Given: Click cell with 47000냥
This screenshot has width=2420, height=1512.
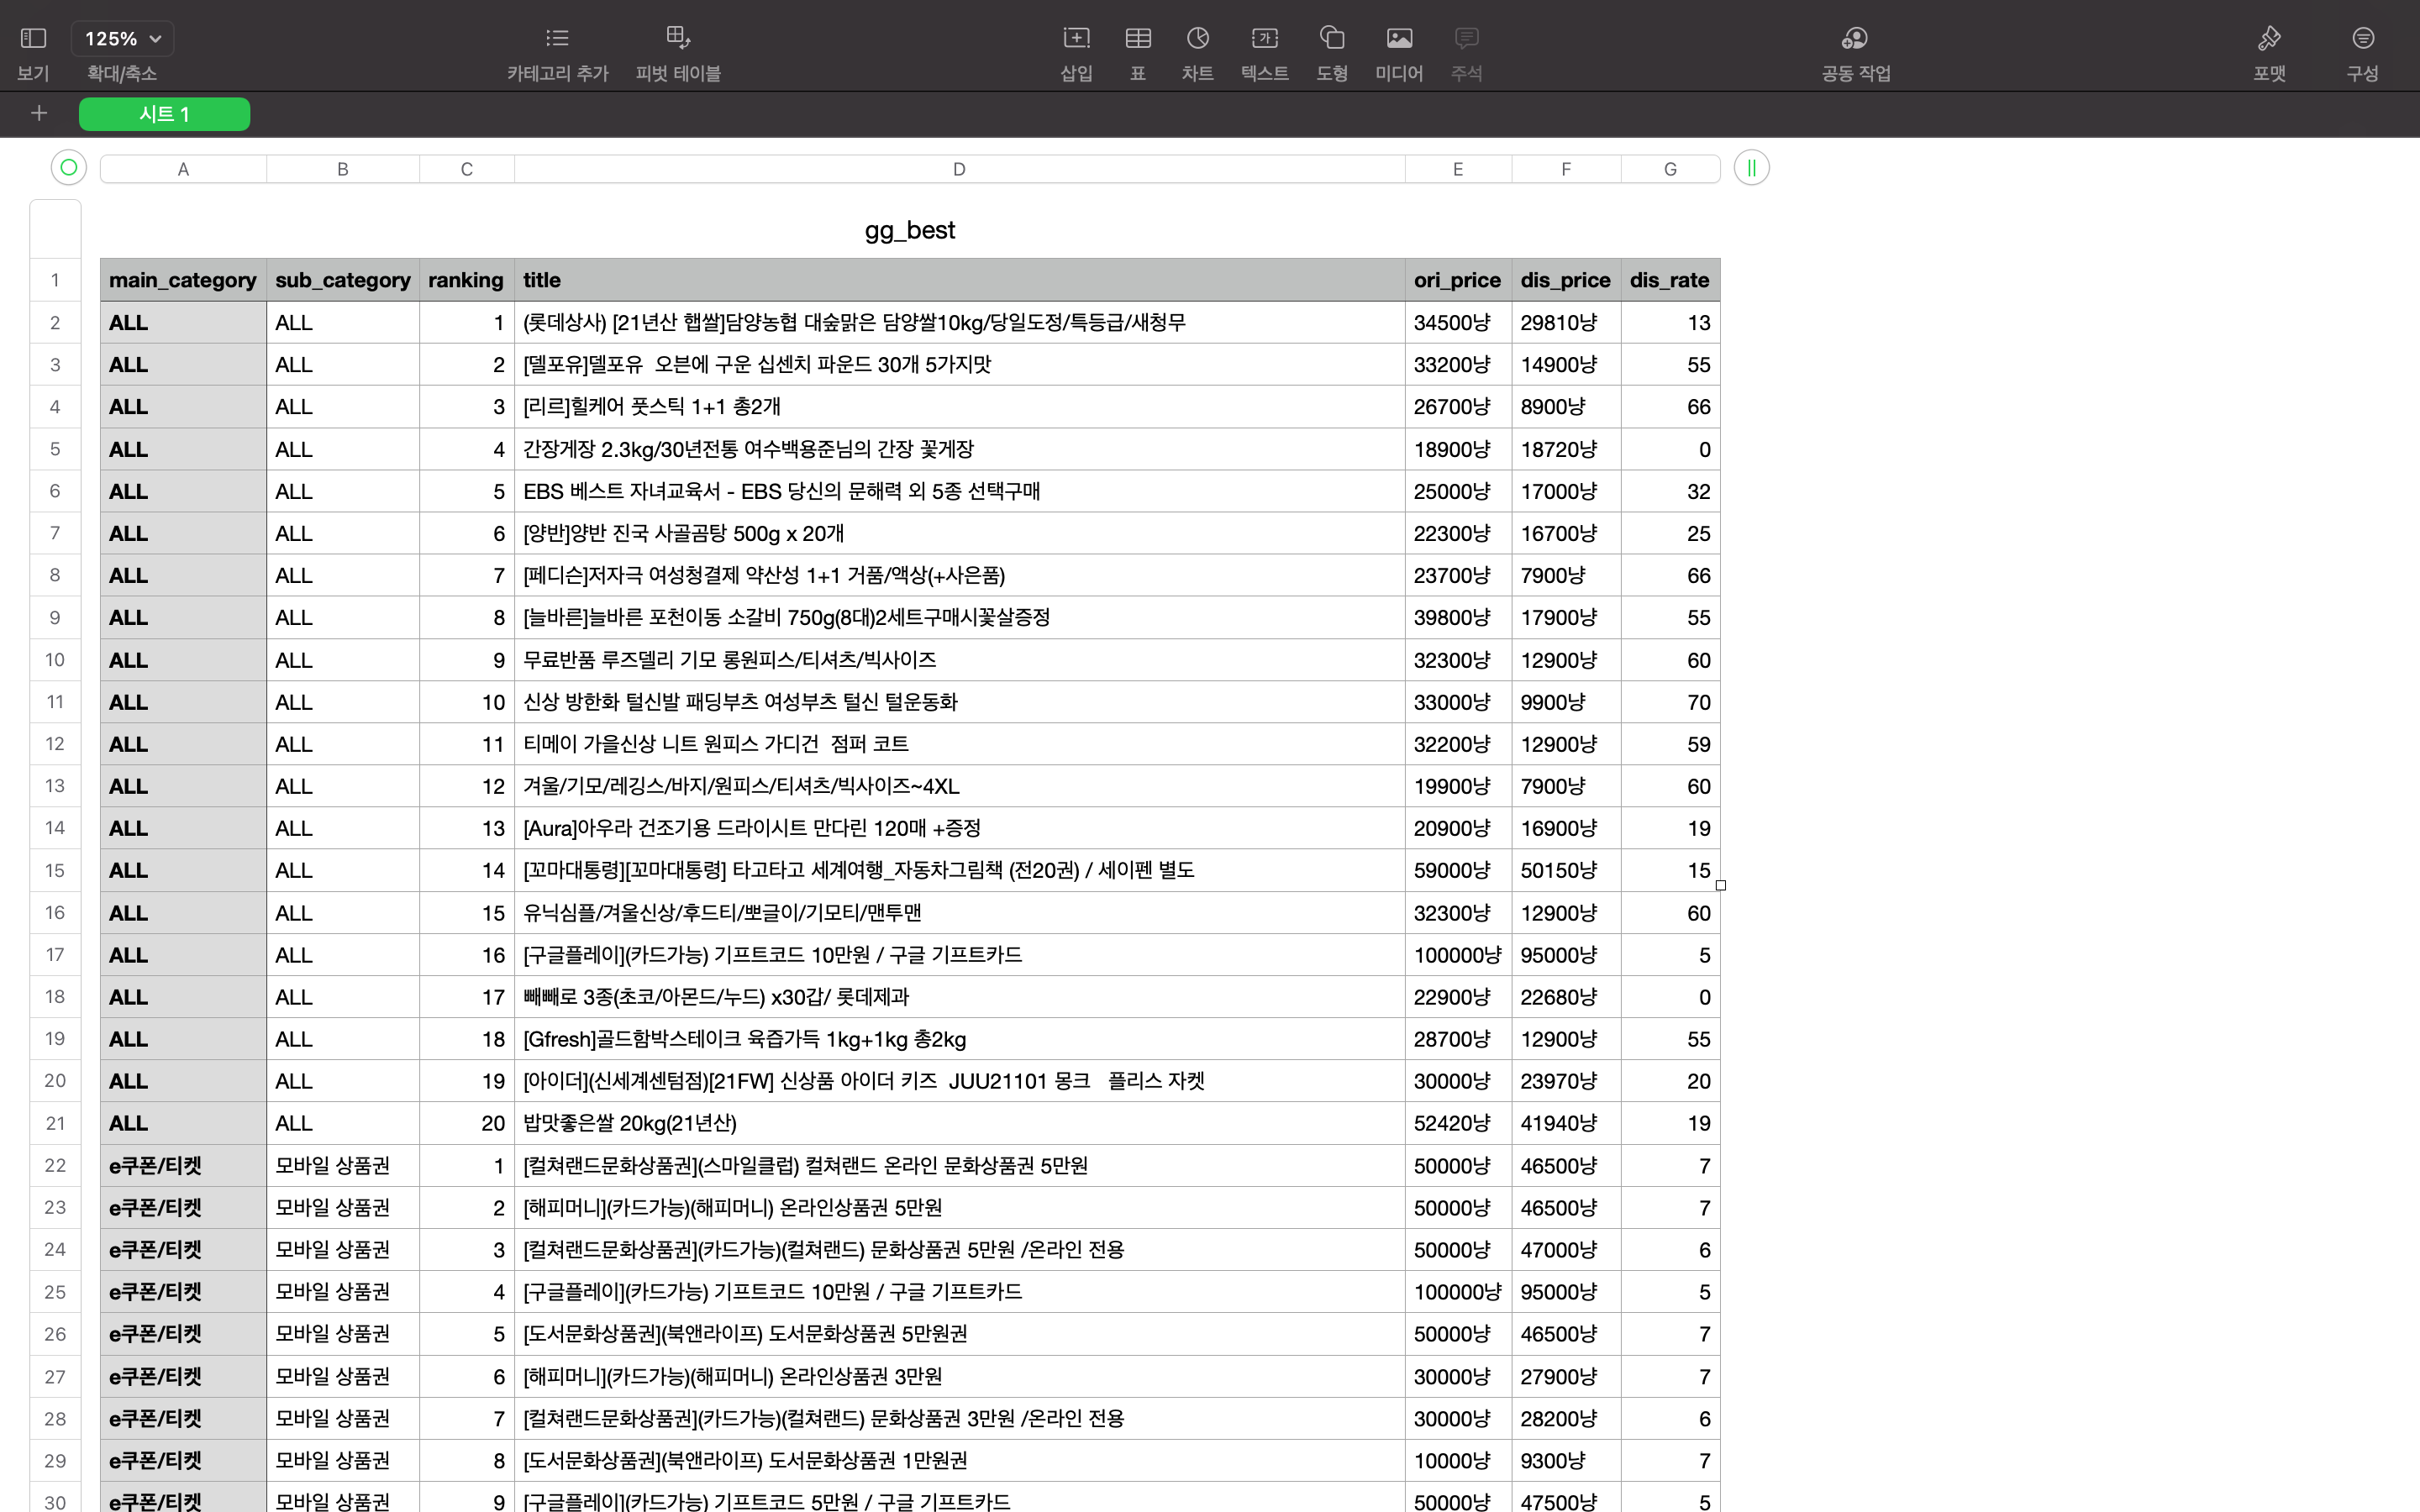Looking at the screenshot, I should (1566, 1250).
